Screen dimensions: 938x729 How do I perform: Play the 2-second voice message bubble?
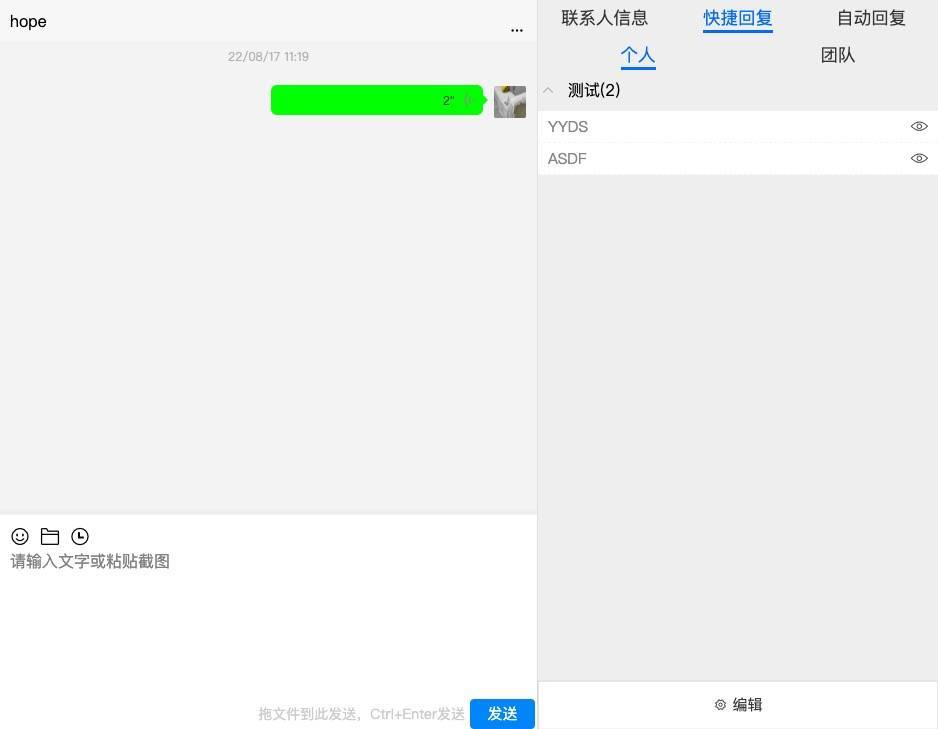tap(377, 100)
